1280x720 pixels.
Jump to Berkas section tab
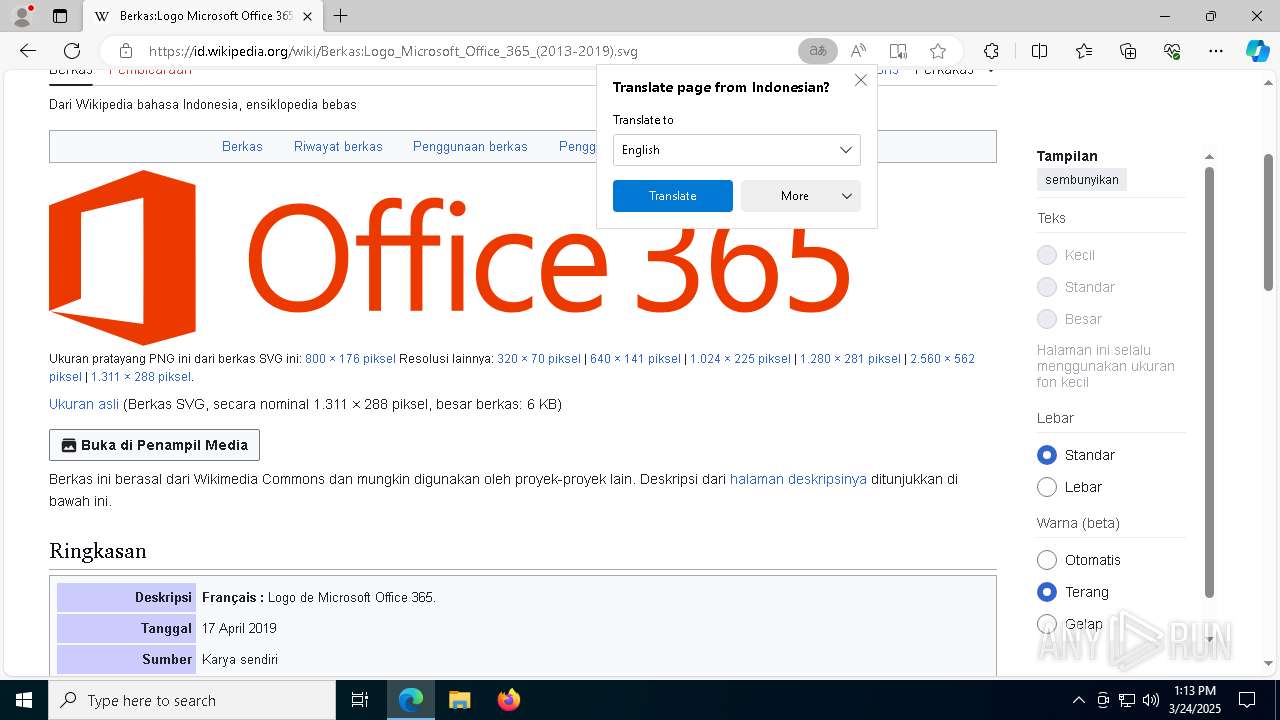tap(242, 146)
